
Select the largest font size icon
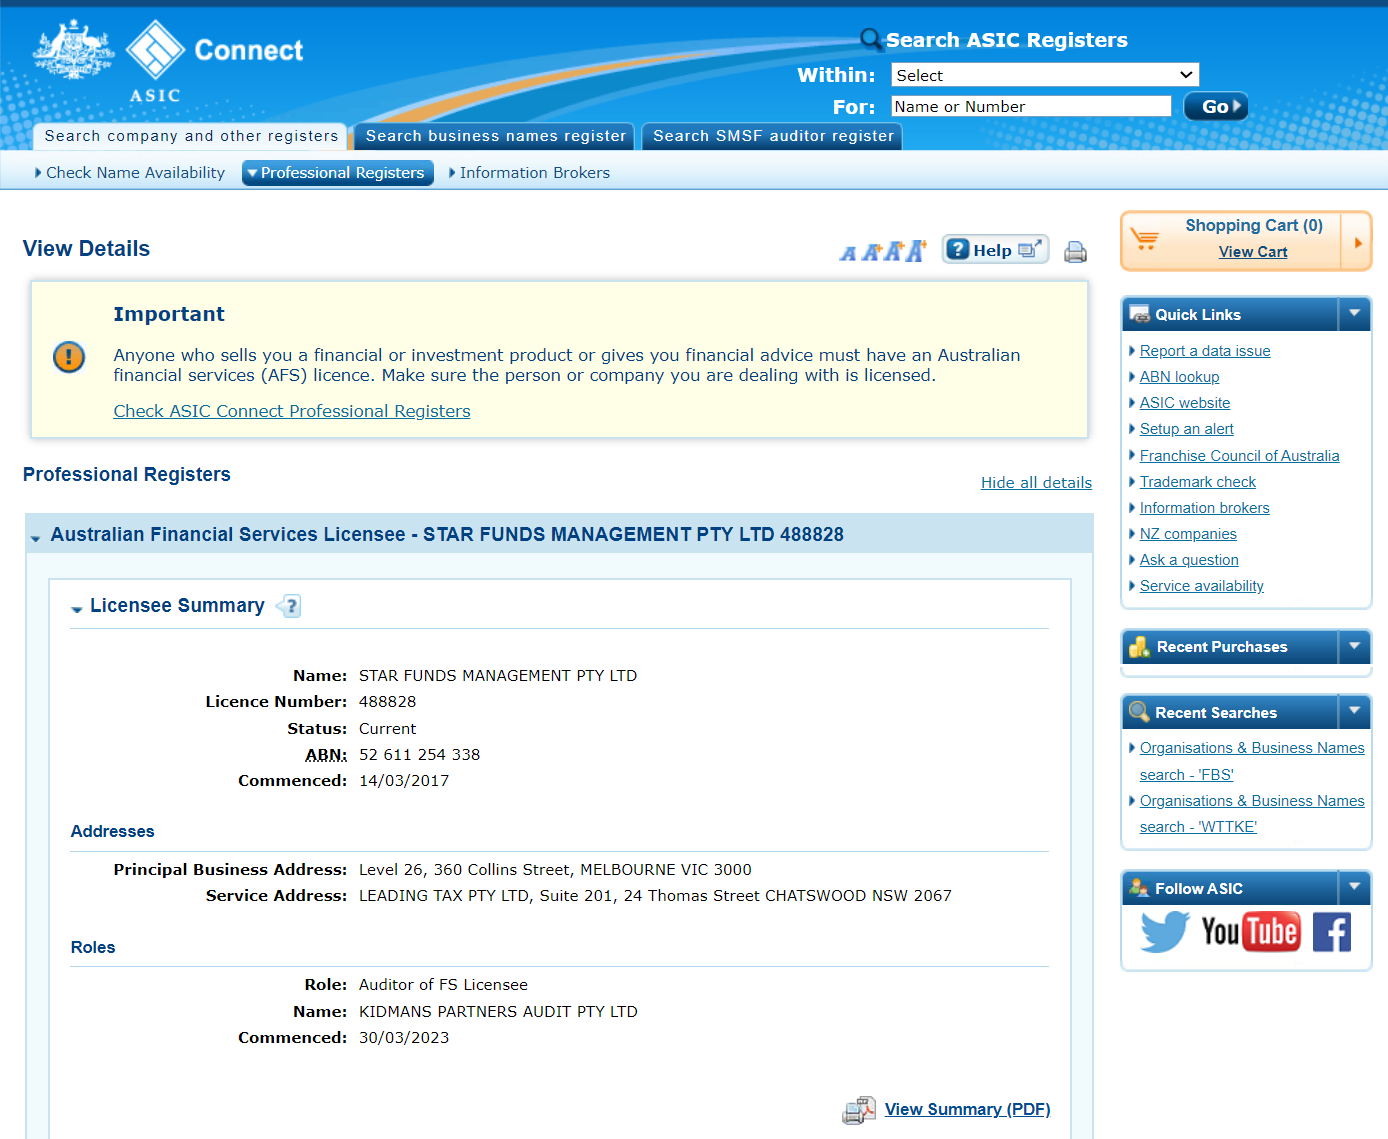click(916, 250)
